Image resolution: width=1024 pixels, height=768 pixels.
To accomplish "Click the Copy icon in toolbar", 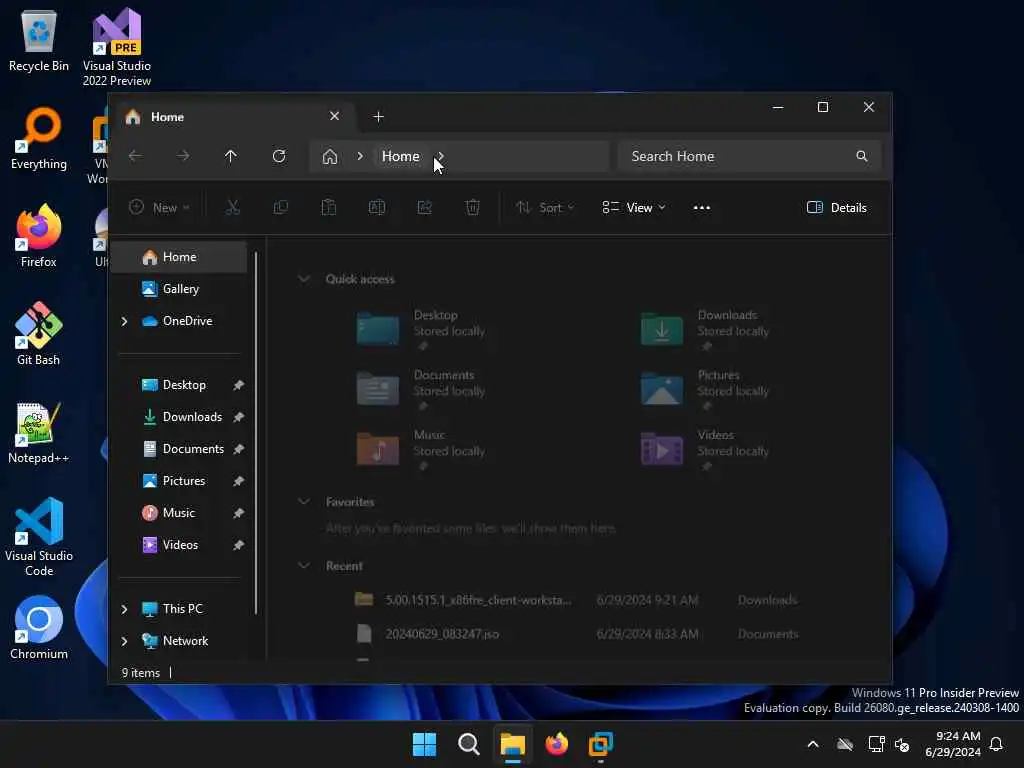I will pos(281,208).
